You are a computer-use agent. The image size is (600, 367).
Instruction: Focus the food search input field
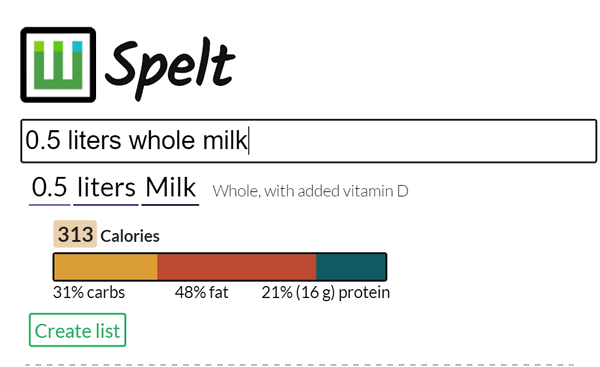(x=308, y=141)
